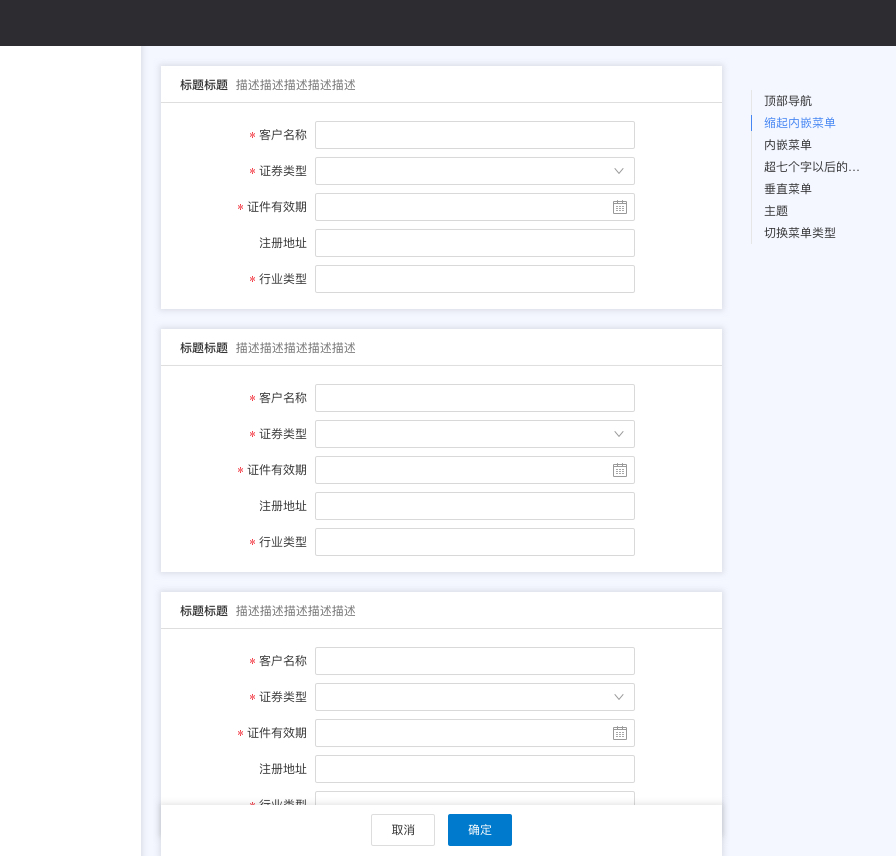The image size is (896, 856).
Task: Click 证件有效期 date field in second form
Action: point(475,470)
